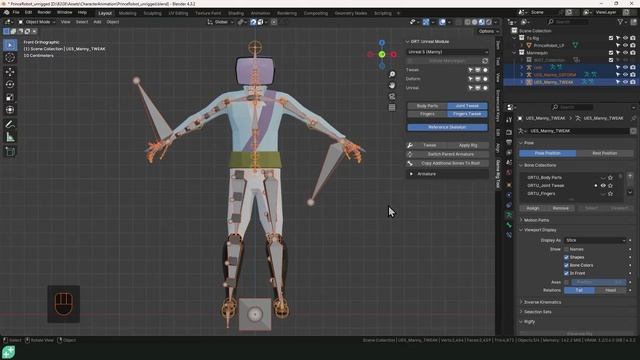Expand the Selection Sets section

coord(537,312)
